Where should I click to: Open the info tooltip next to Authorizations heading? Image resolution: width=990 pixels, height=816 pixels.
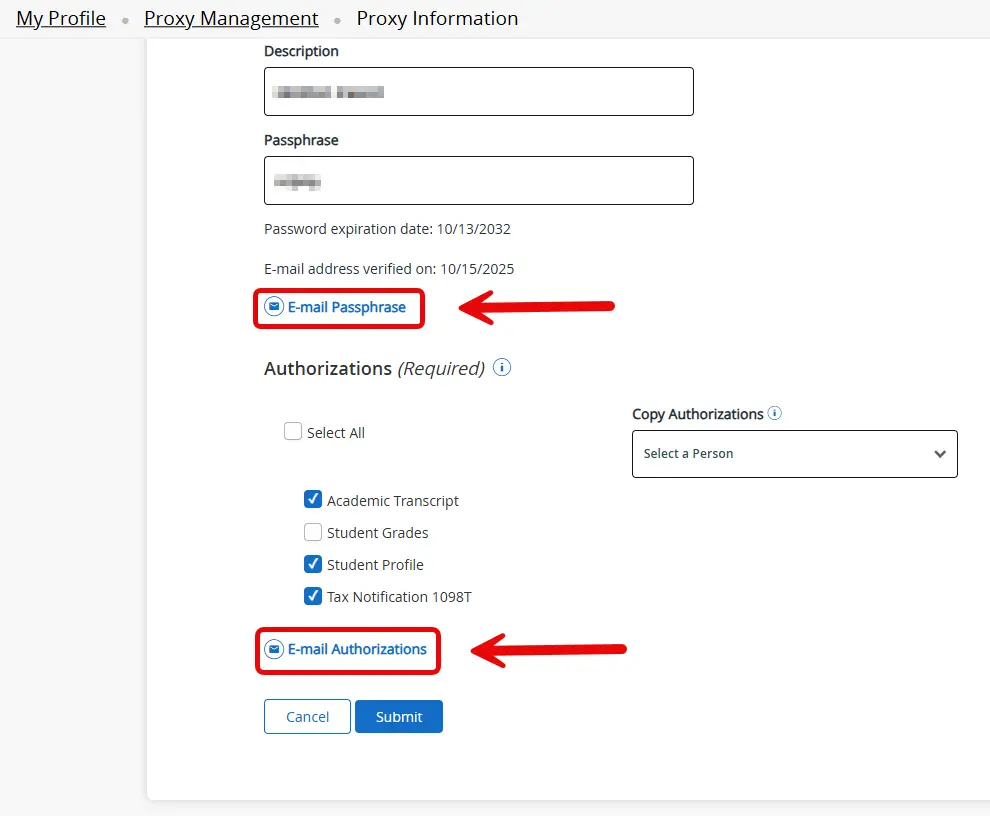501,367
